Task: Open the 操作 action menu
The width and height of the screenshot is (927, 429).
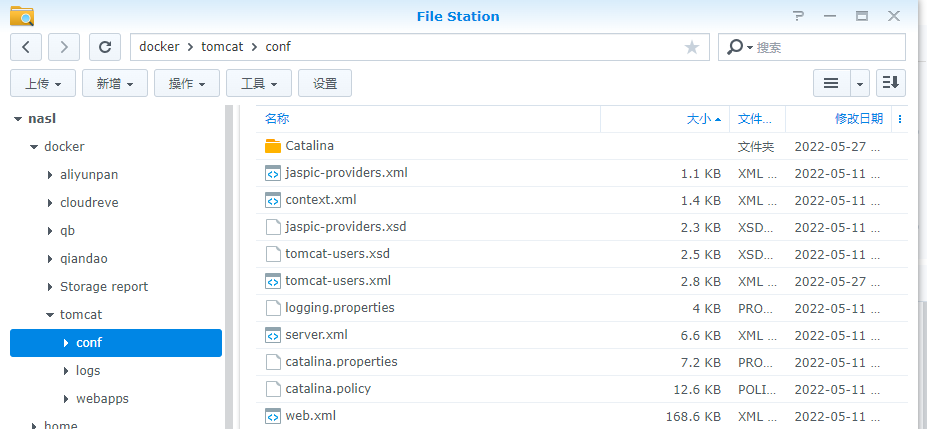Action: coord(187,84)
